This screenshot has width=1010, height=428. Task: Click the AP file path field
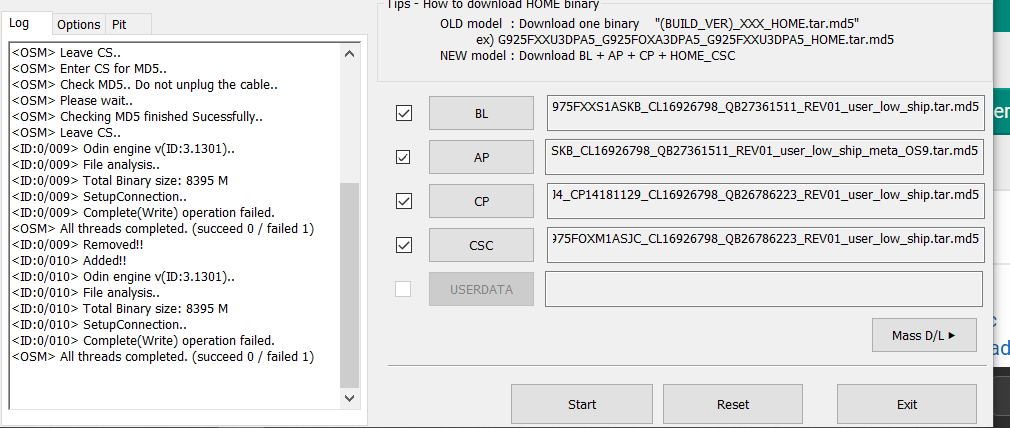(765, 157)
